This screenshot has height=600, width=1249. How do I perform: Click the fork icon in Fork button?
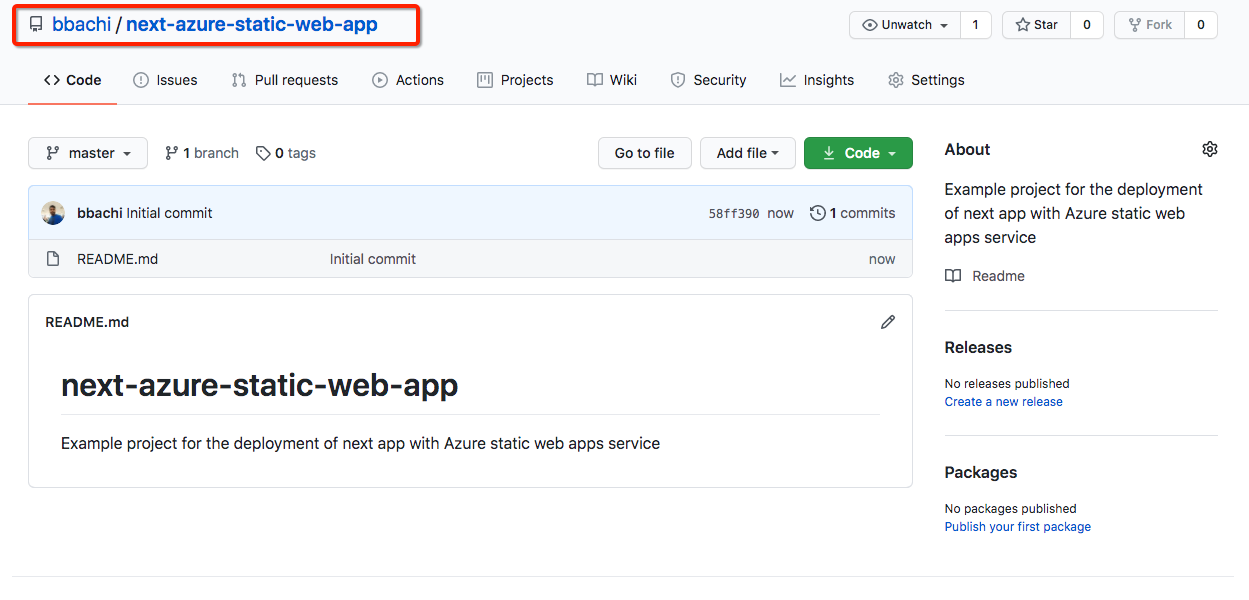1135,25
